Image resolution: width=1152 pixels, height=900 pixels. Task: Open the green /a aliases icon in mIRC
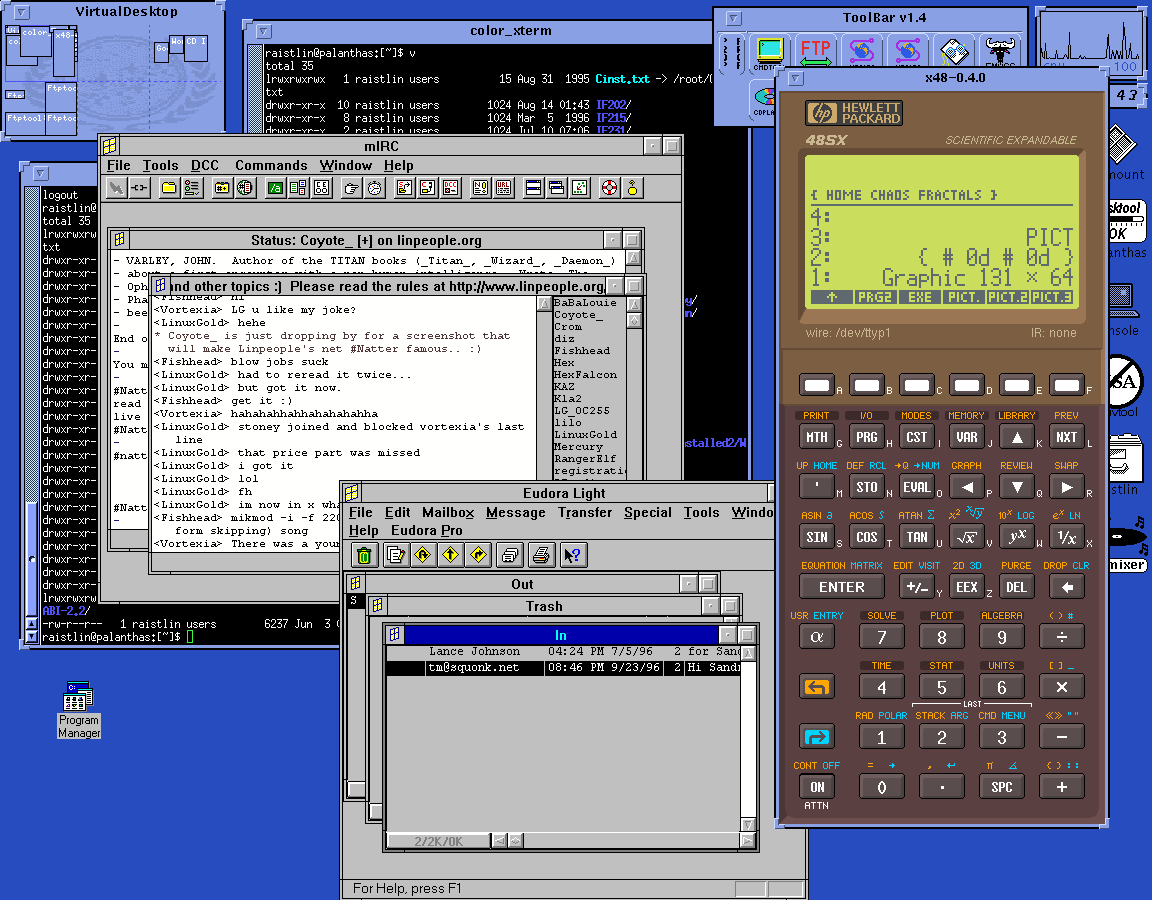[x=275, y=188]
